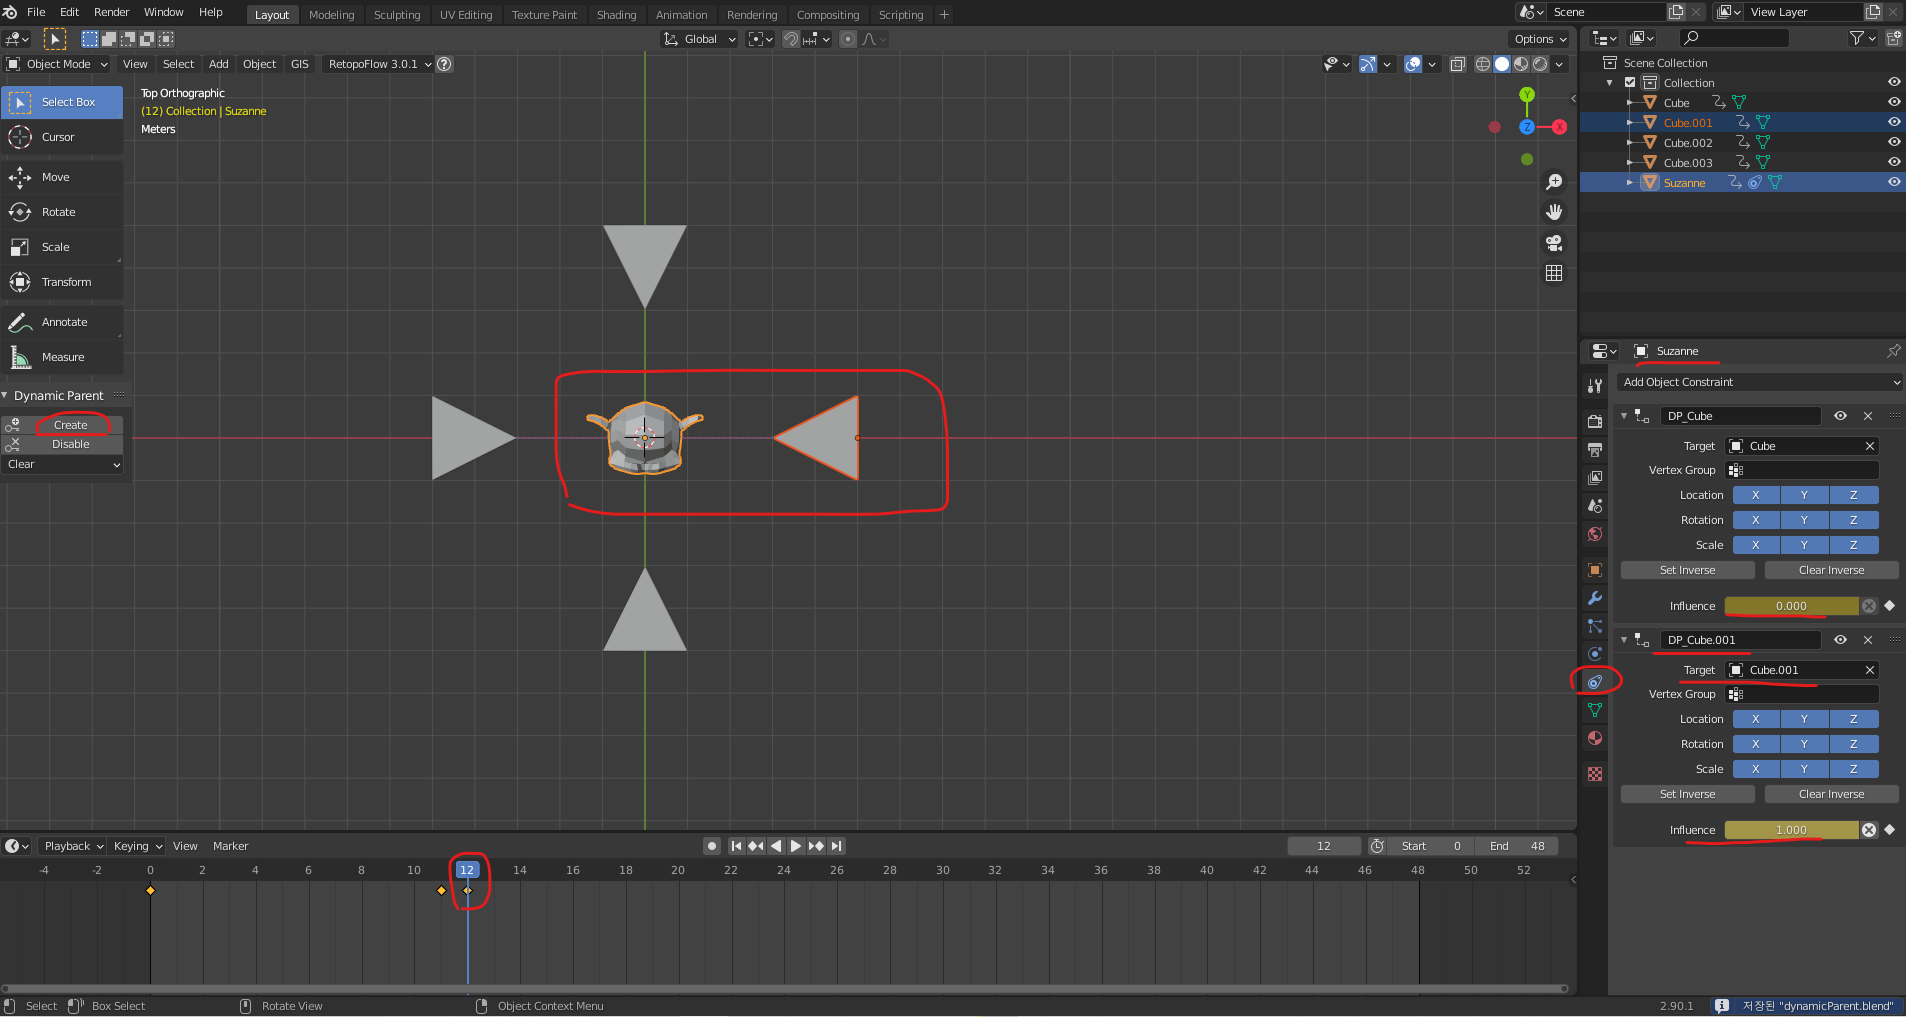Switch orthographic/perspective grid icon

point(1554,273)
